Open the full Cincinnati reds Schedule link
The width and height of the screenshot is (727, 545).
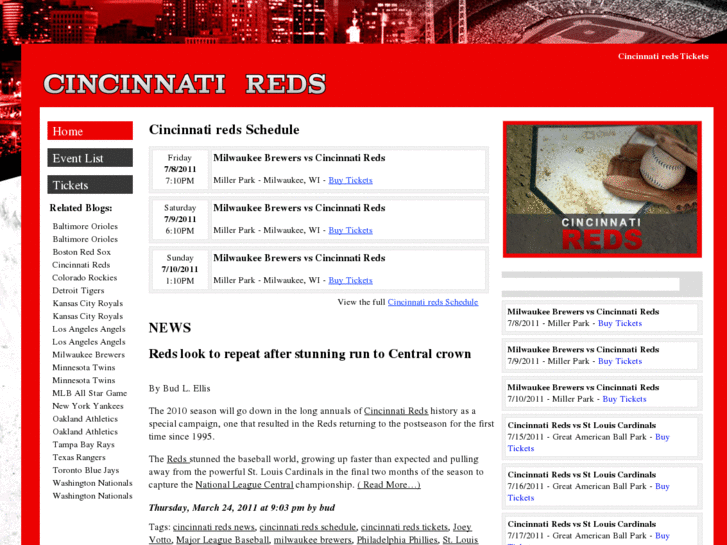click(x=433, y=302)
